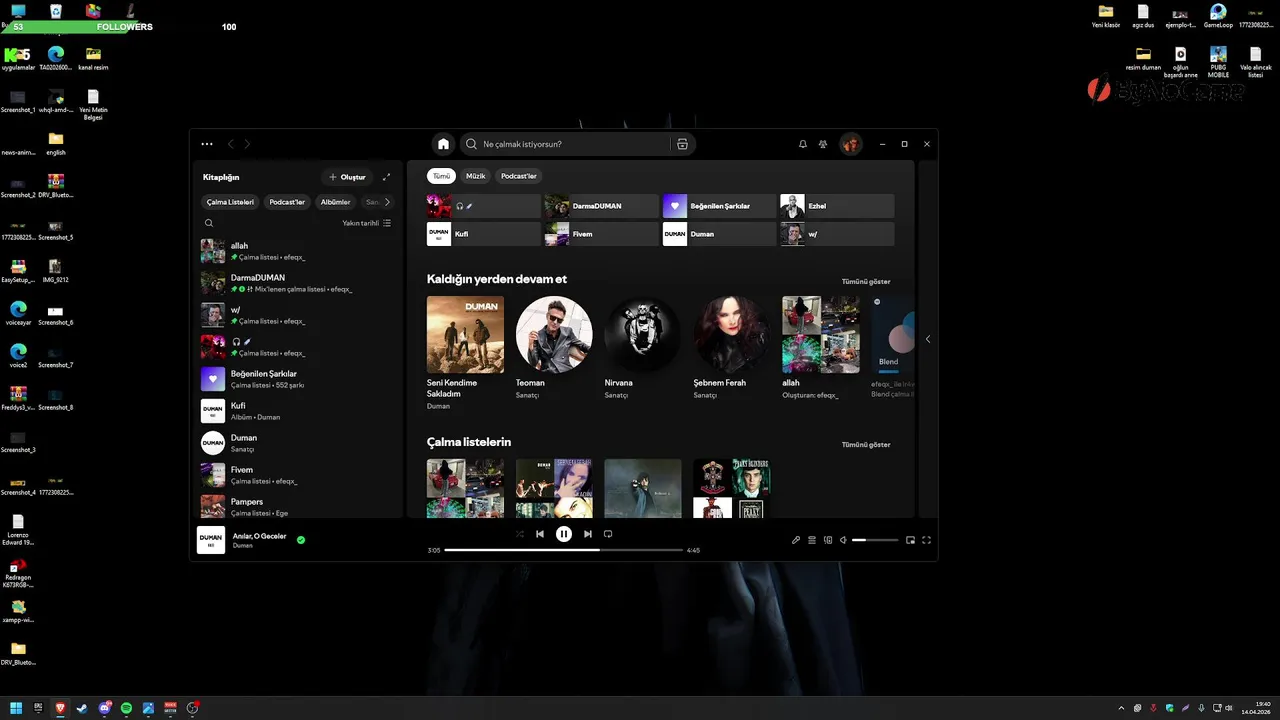Viewport: 1280px width, 720px height.
Task: Open Pampers playlist in the library list
Action: [x=298, y=506]
